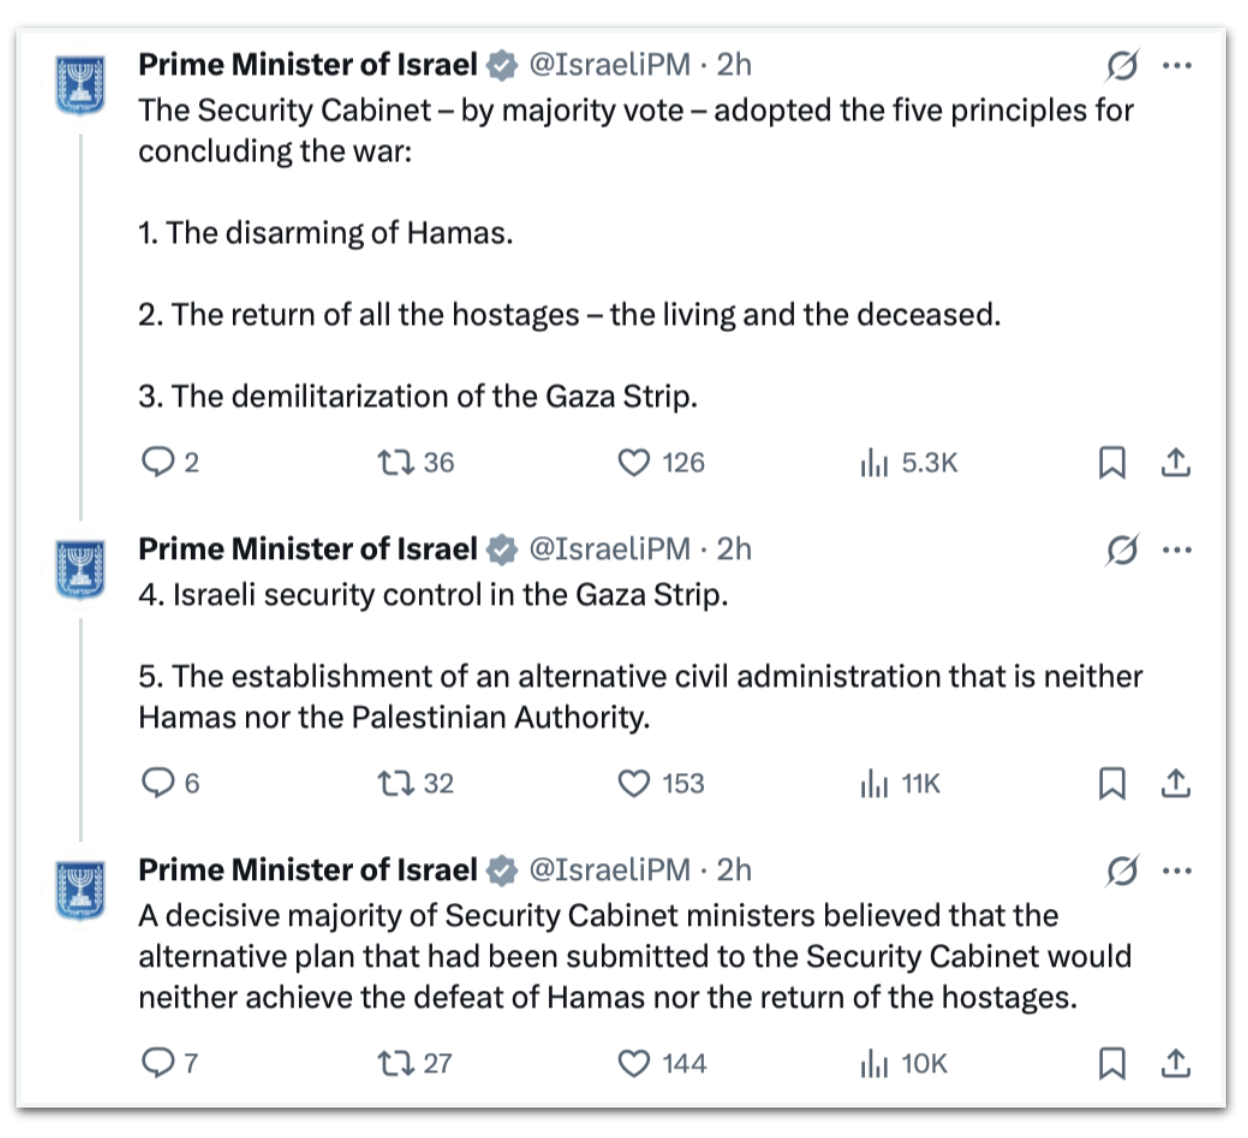Open the ellipsis menu on the bottom tweet
Viewport: 1248px width, 1138px height.
click(1178, 869)
